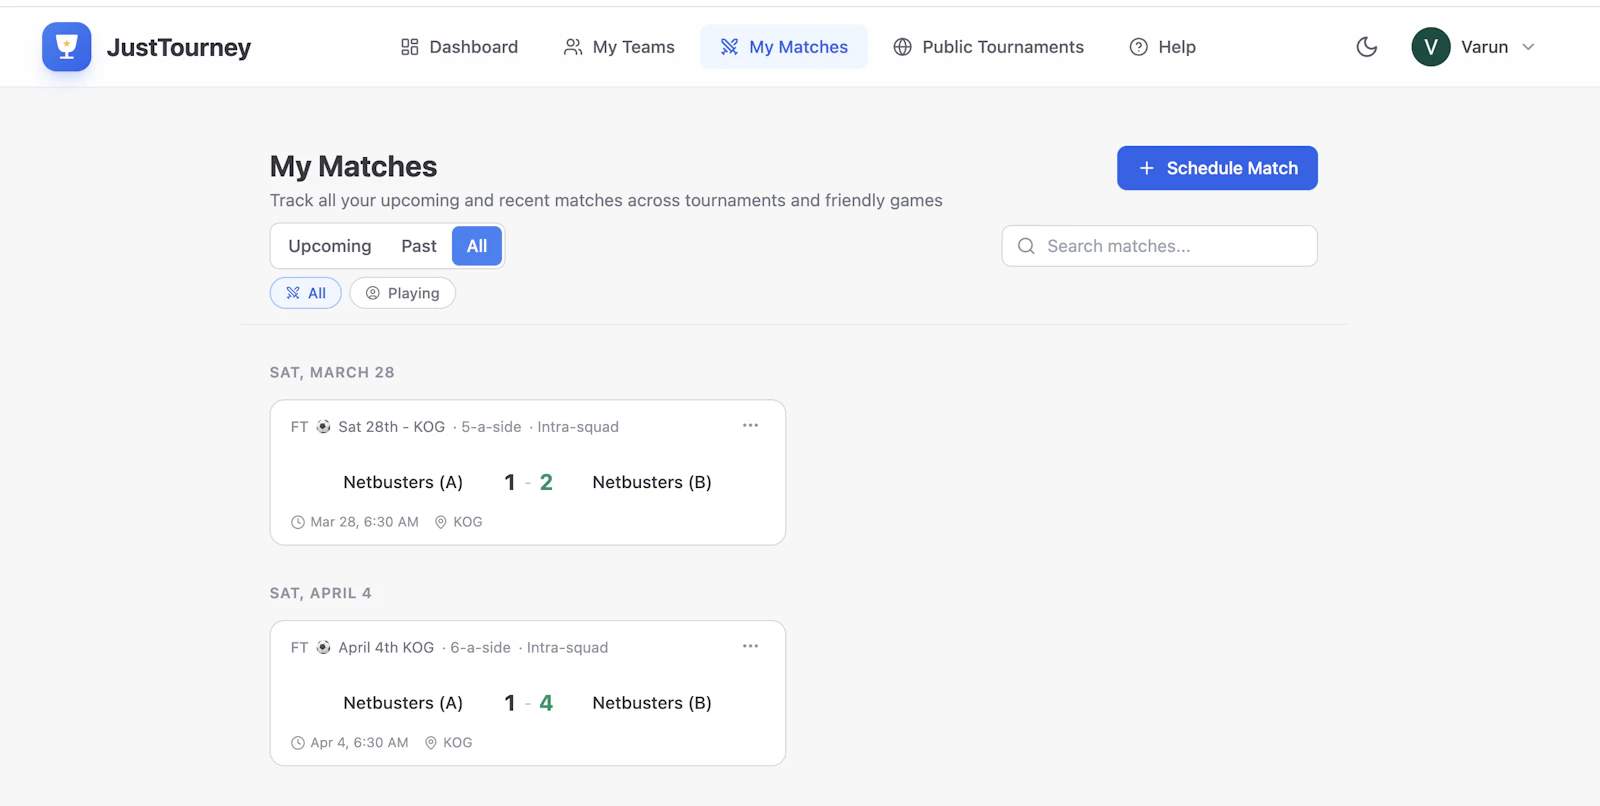Screen dimensions: 1600x806
Task: Click the 5-a-side label
Action: click(491, 427)
